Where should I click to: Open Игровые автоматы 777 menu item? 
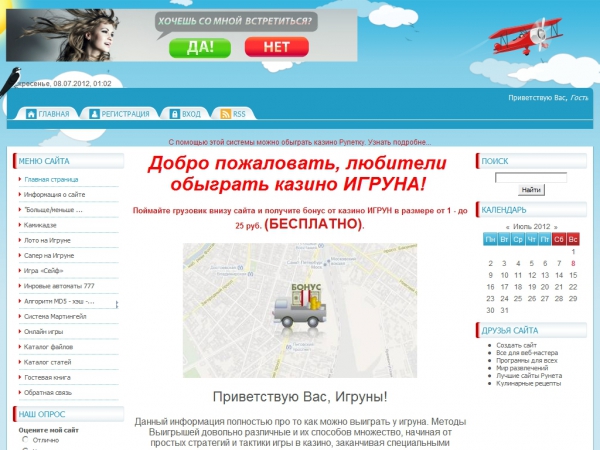(59, 286)
